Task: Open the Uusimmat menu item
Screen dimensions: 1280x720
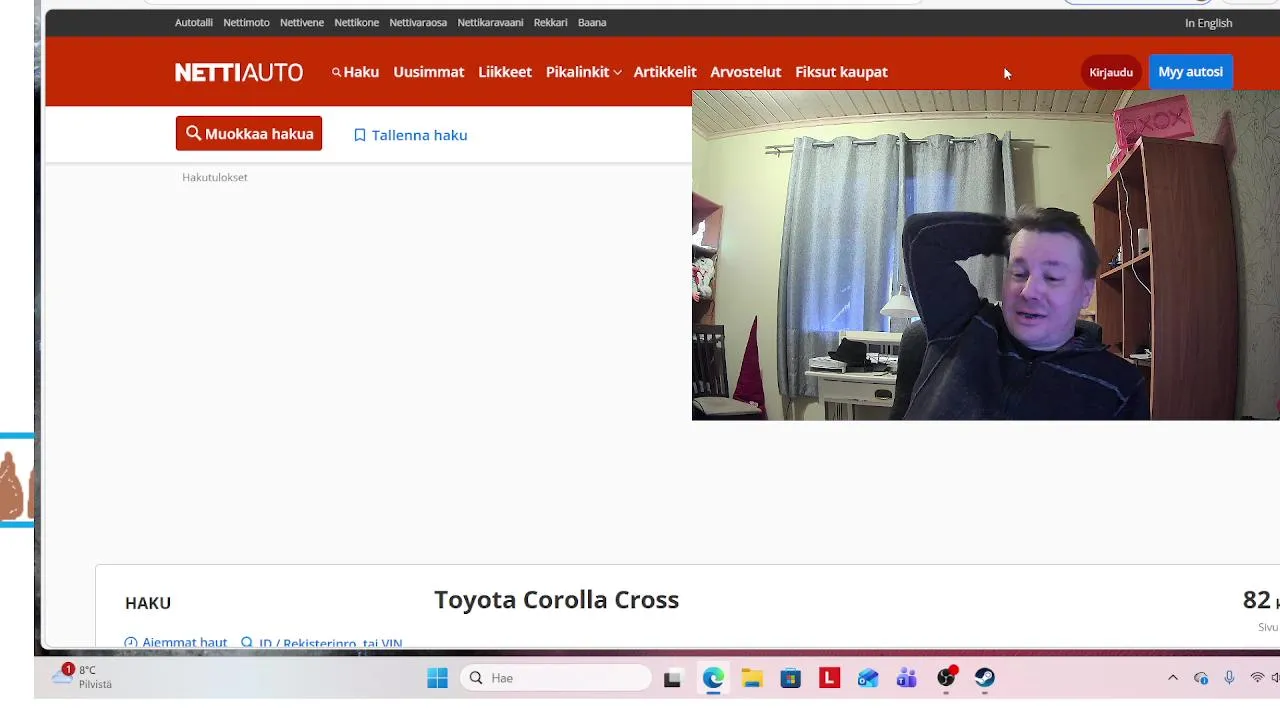Action: (429, 72)
